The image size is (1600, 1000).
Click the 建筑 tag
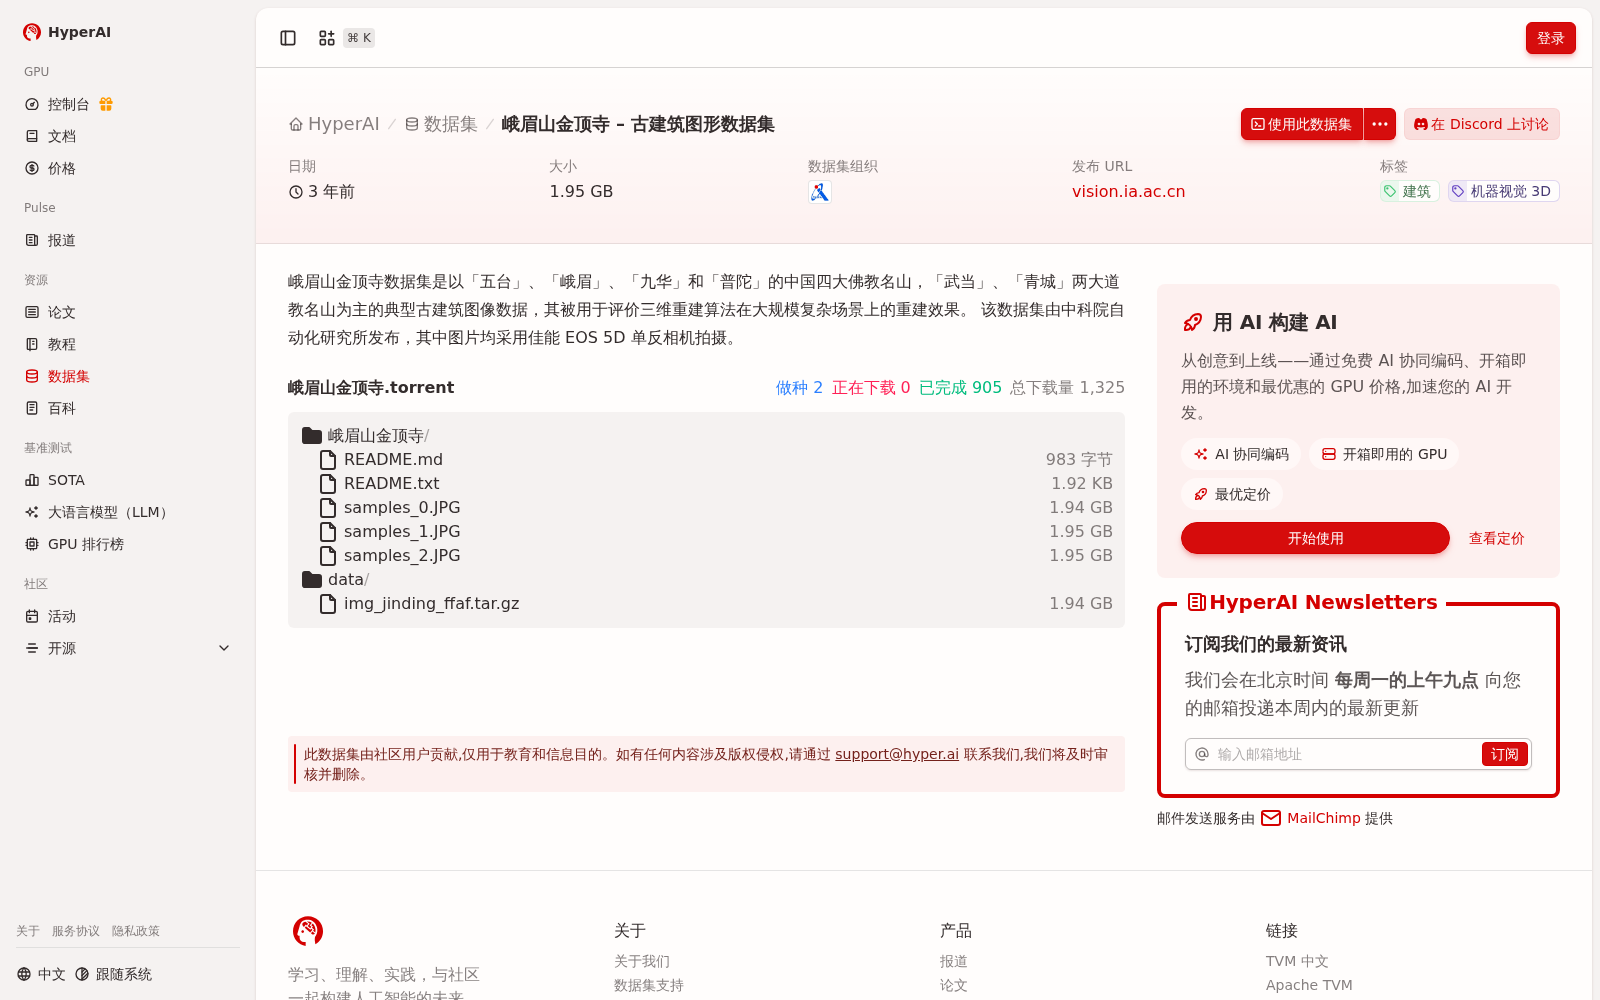click(1409, 191)
